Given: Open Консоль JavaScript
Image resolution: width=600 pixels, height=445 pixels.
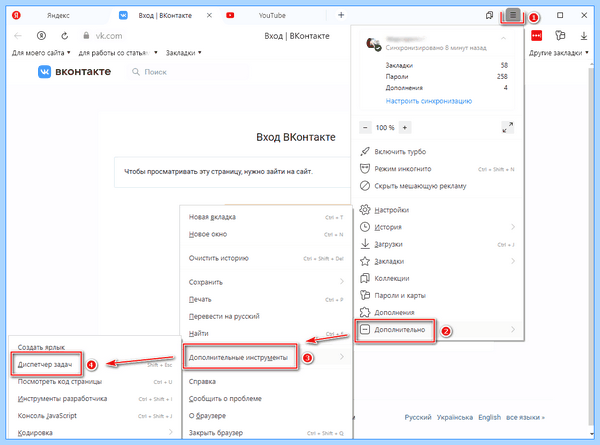Looking at the screenshot, I should coord(95,416).
